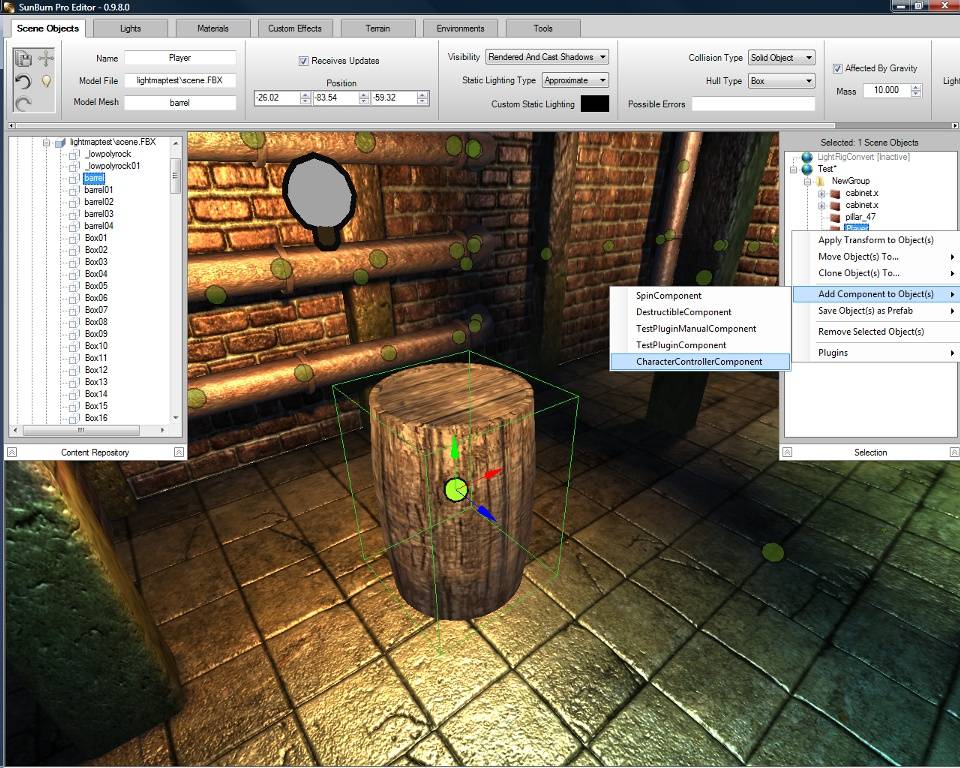Choose CharacterControllerComponent from the submenu
Screen dimensions: 960x768
coord(699,362)
